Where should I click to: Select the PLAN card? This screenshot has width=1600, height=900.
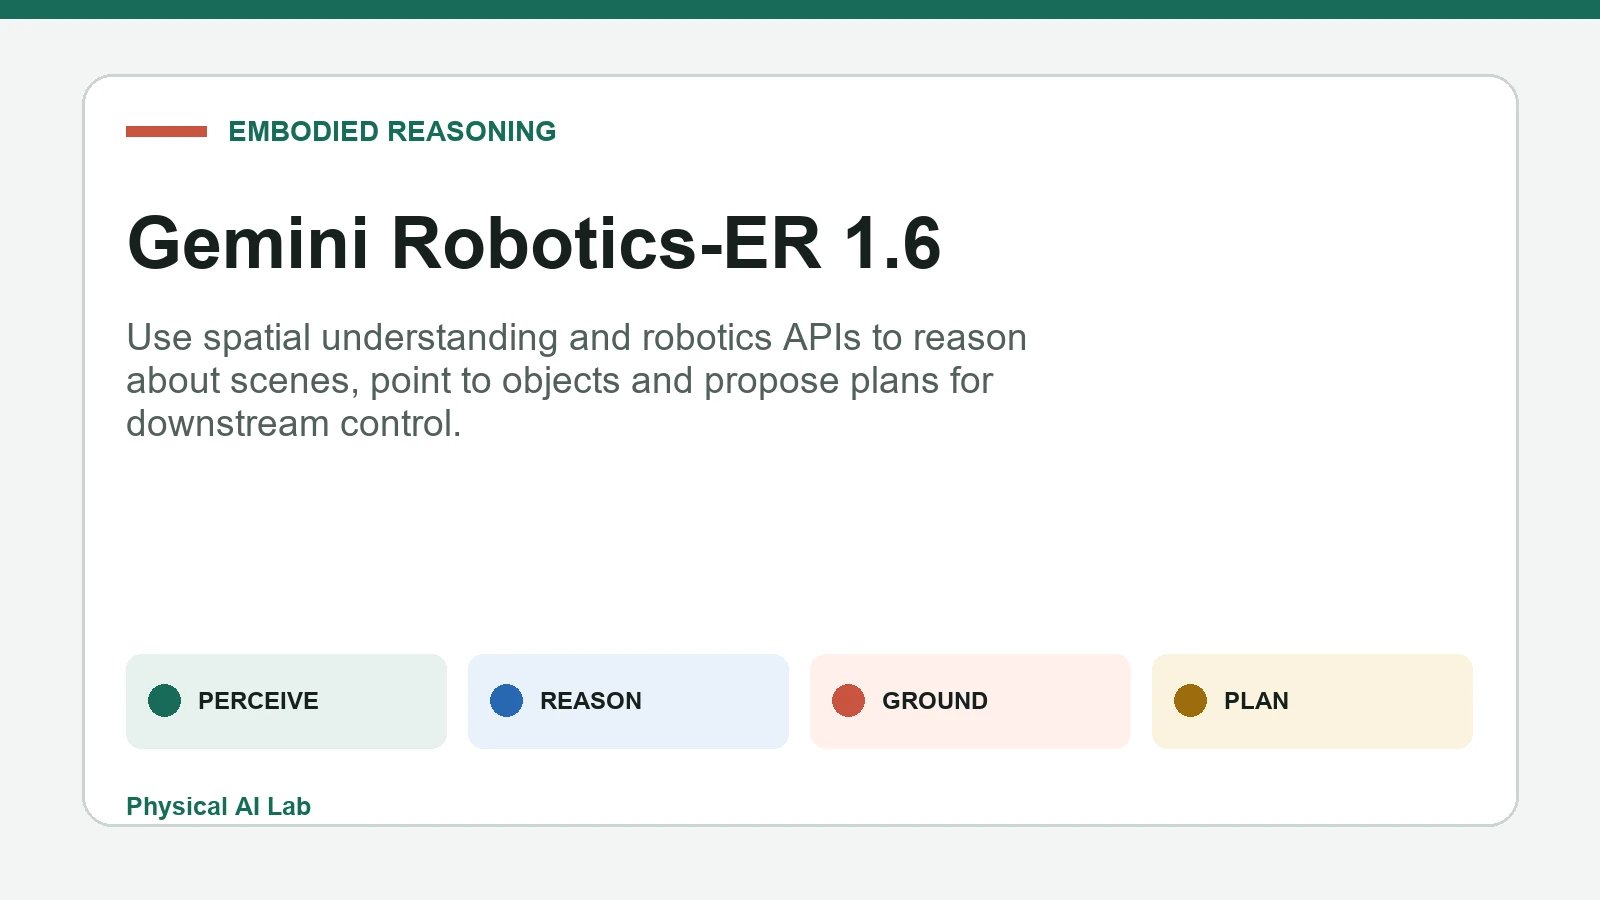[x=1312, y=701]
